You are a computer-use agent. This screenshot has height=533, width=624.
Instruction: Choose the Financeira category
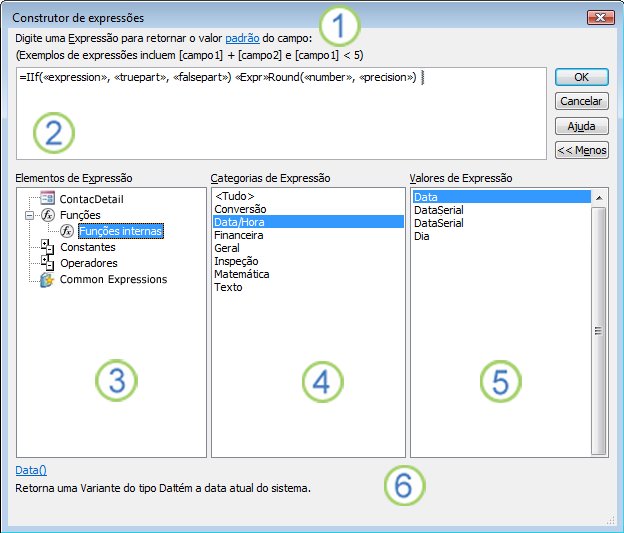(x=308, y=235)
